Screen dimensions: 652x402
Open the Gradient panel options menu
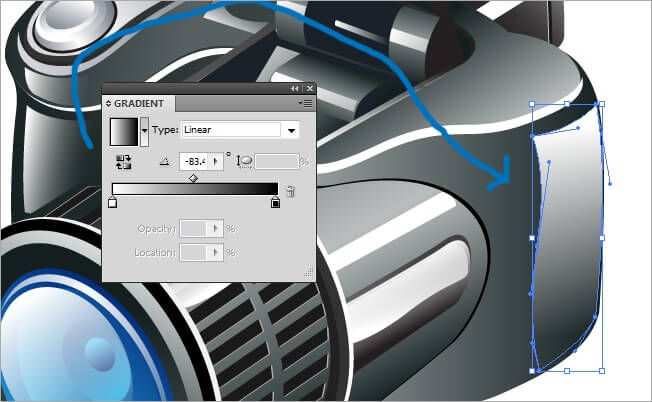pos(304,103)
